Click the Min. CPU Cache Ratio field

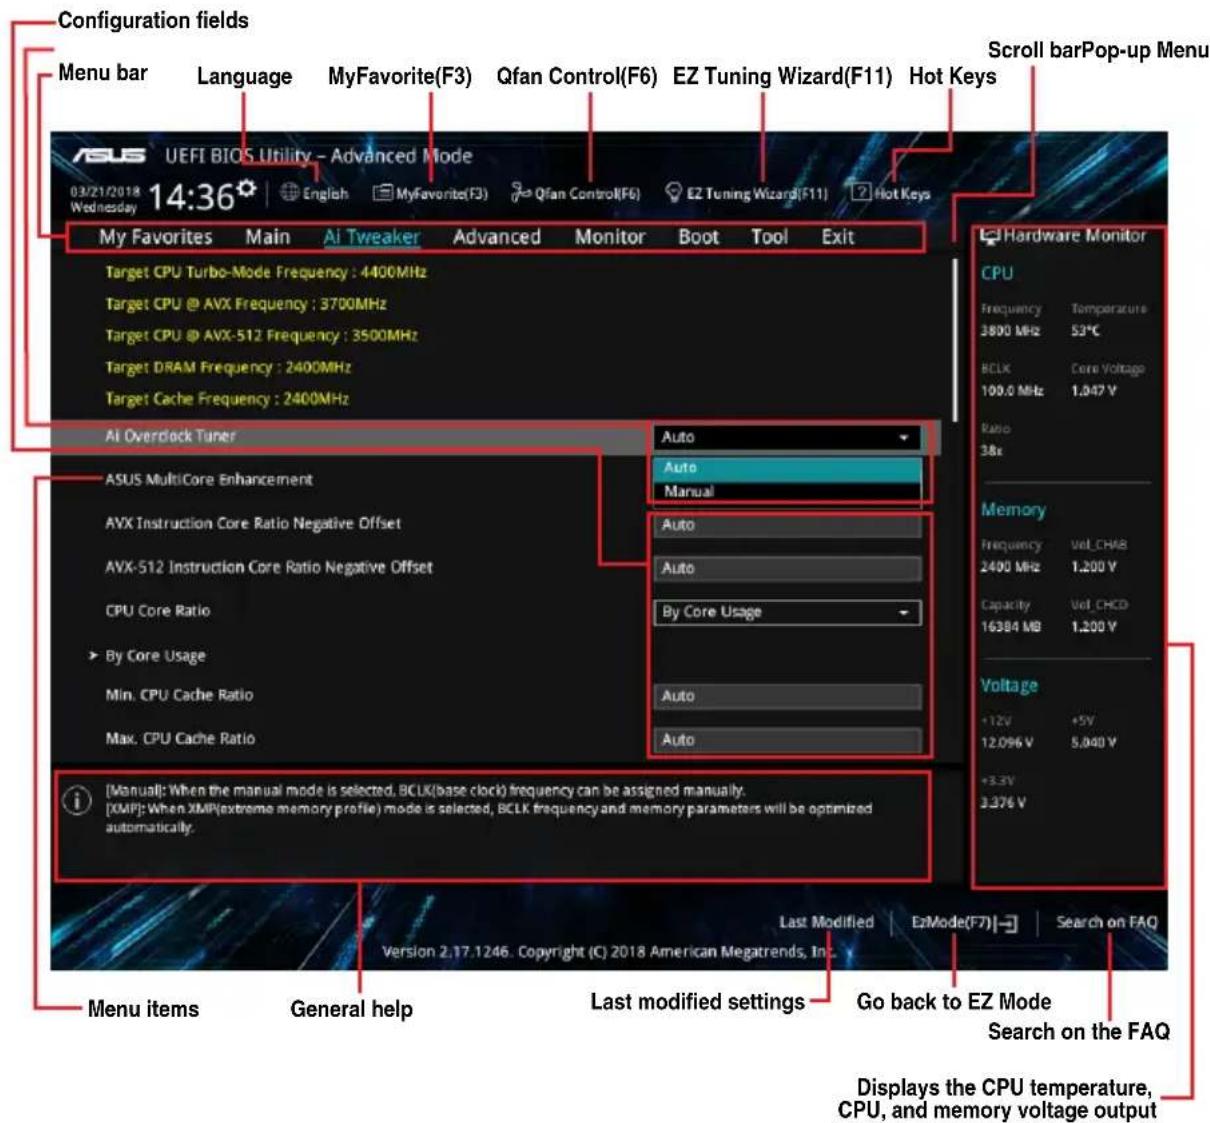point(786,696)
